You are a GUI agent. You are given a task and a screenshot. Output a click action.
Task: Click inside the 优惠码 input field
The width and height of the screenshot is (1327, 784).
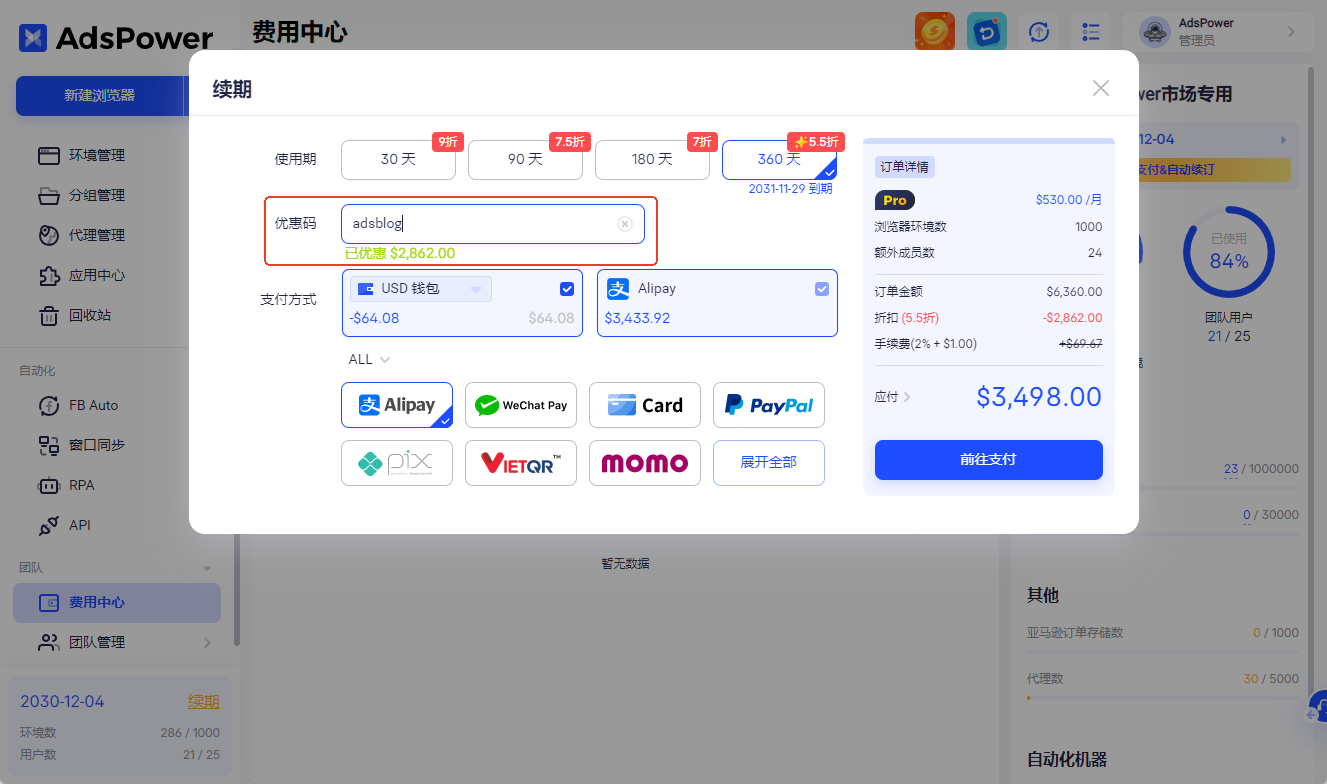(x=493, y=224)
